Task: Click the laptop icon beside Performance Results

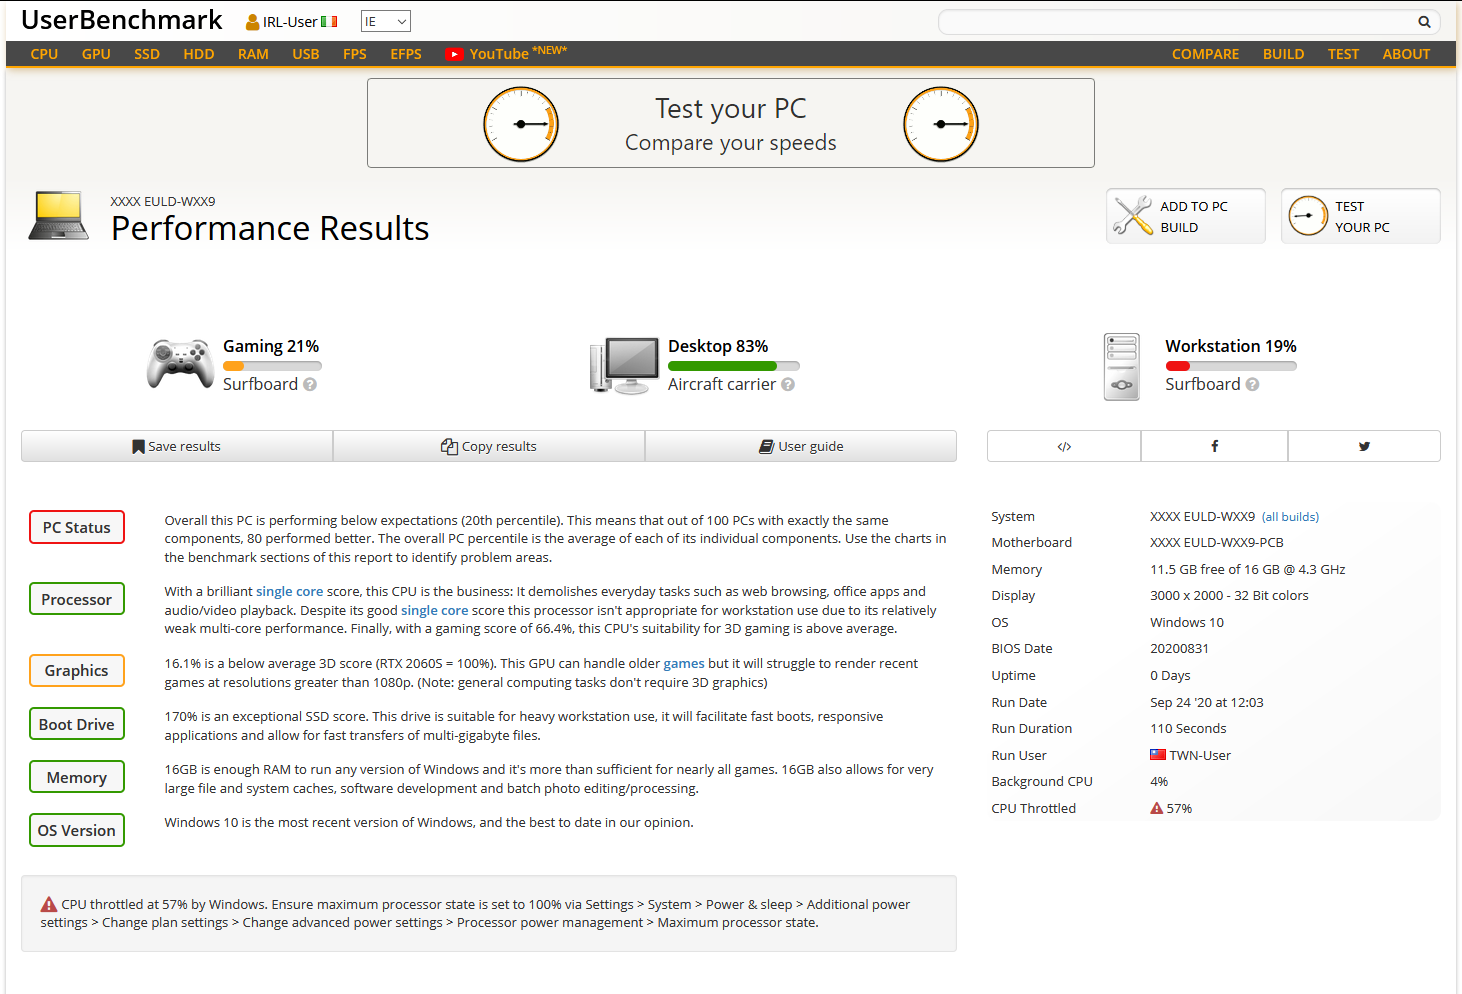Action: pyautogui.click(x=59, y=216)
